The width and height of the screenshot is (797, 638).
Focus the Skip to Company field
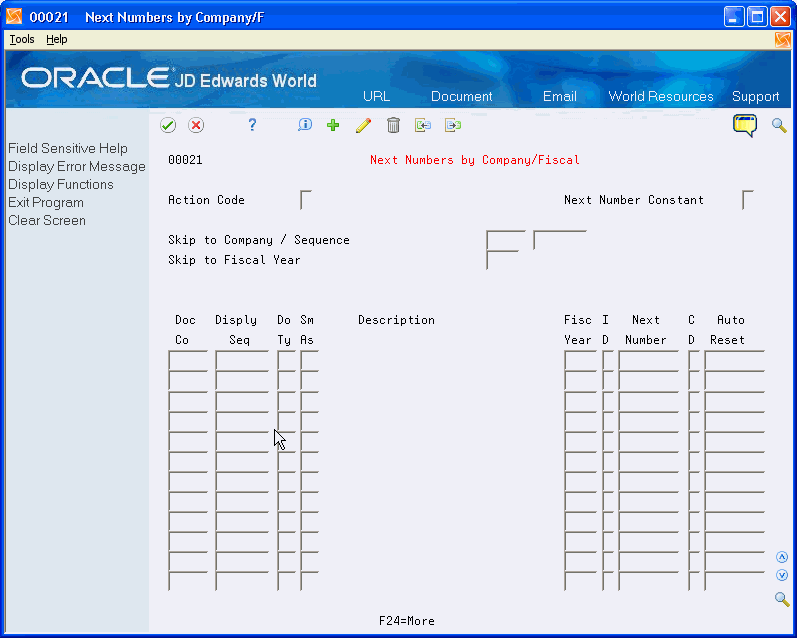coord(505,240)
